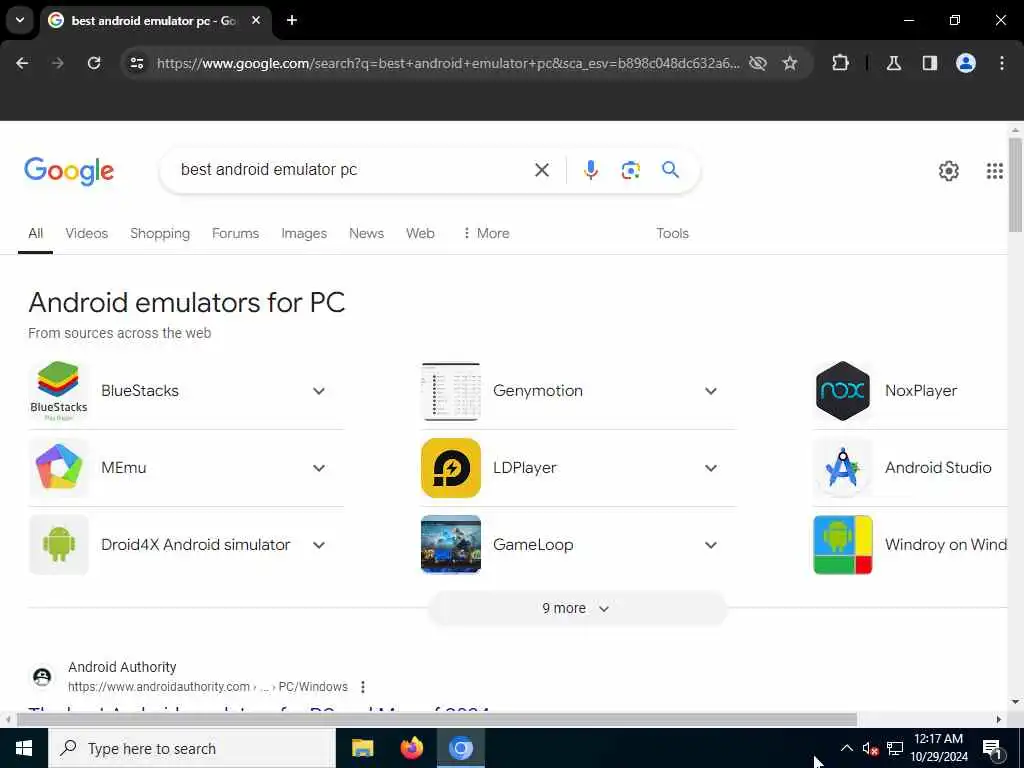Open the tab search dropdown arrow

(20, 20)
